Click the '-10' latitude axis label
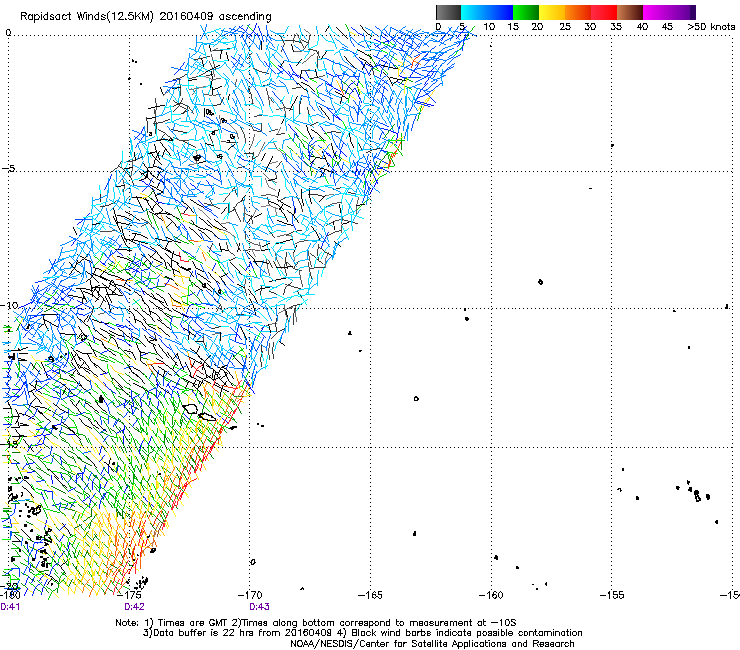The height and width of the screenshot is (650, 740). pos(9,305)
